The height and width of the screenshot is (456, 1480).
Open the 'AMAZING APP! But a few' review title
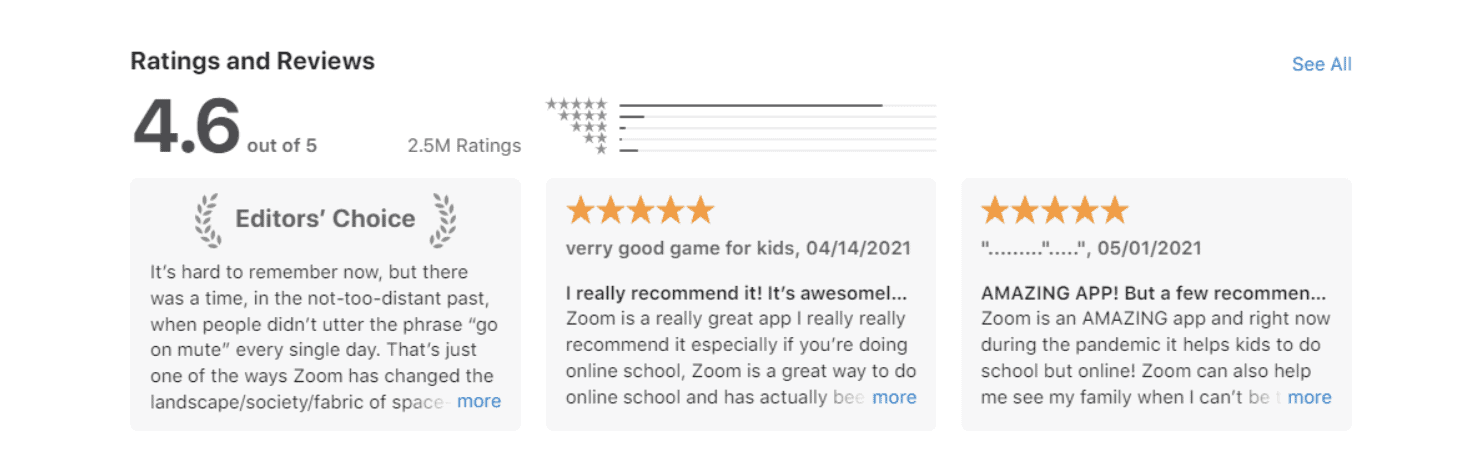pos(1153,294)
